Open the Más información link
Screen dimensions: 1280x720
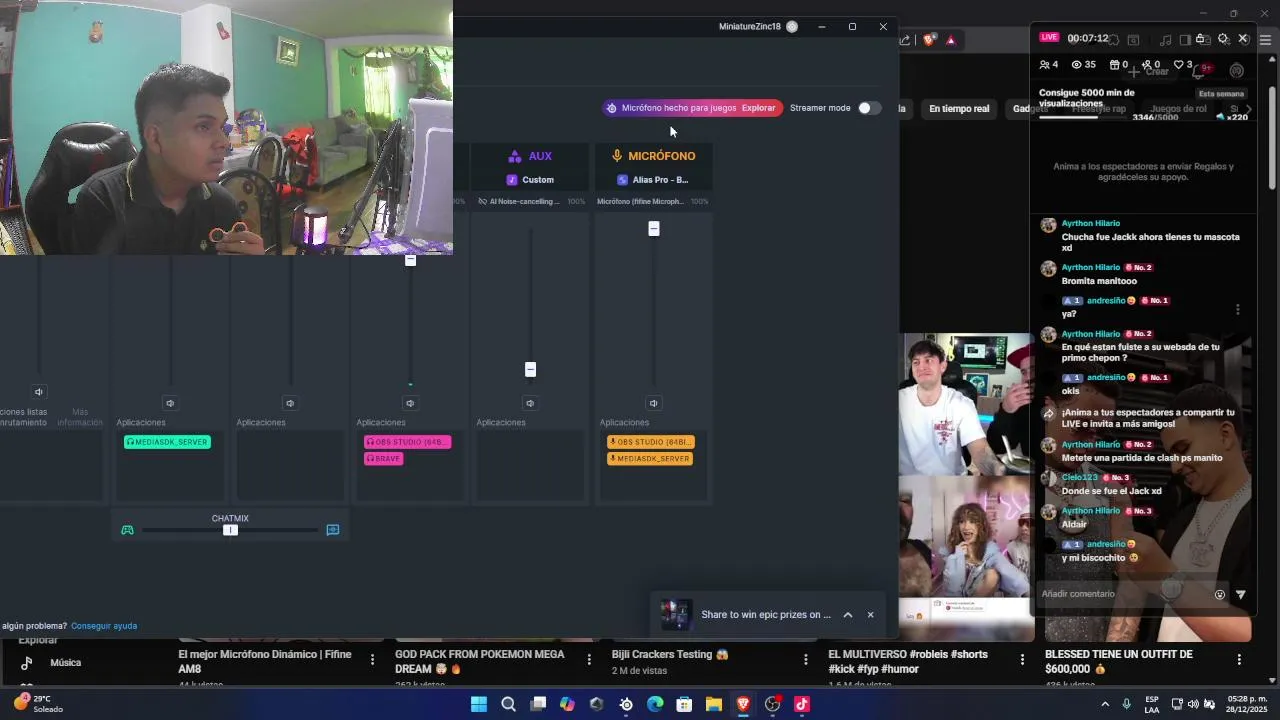pos(80,417)
